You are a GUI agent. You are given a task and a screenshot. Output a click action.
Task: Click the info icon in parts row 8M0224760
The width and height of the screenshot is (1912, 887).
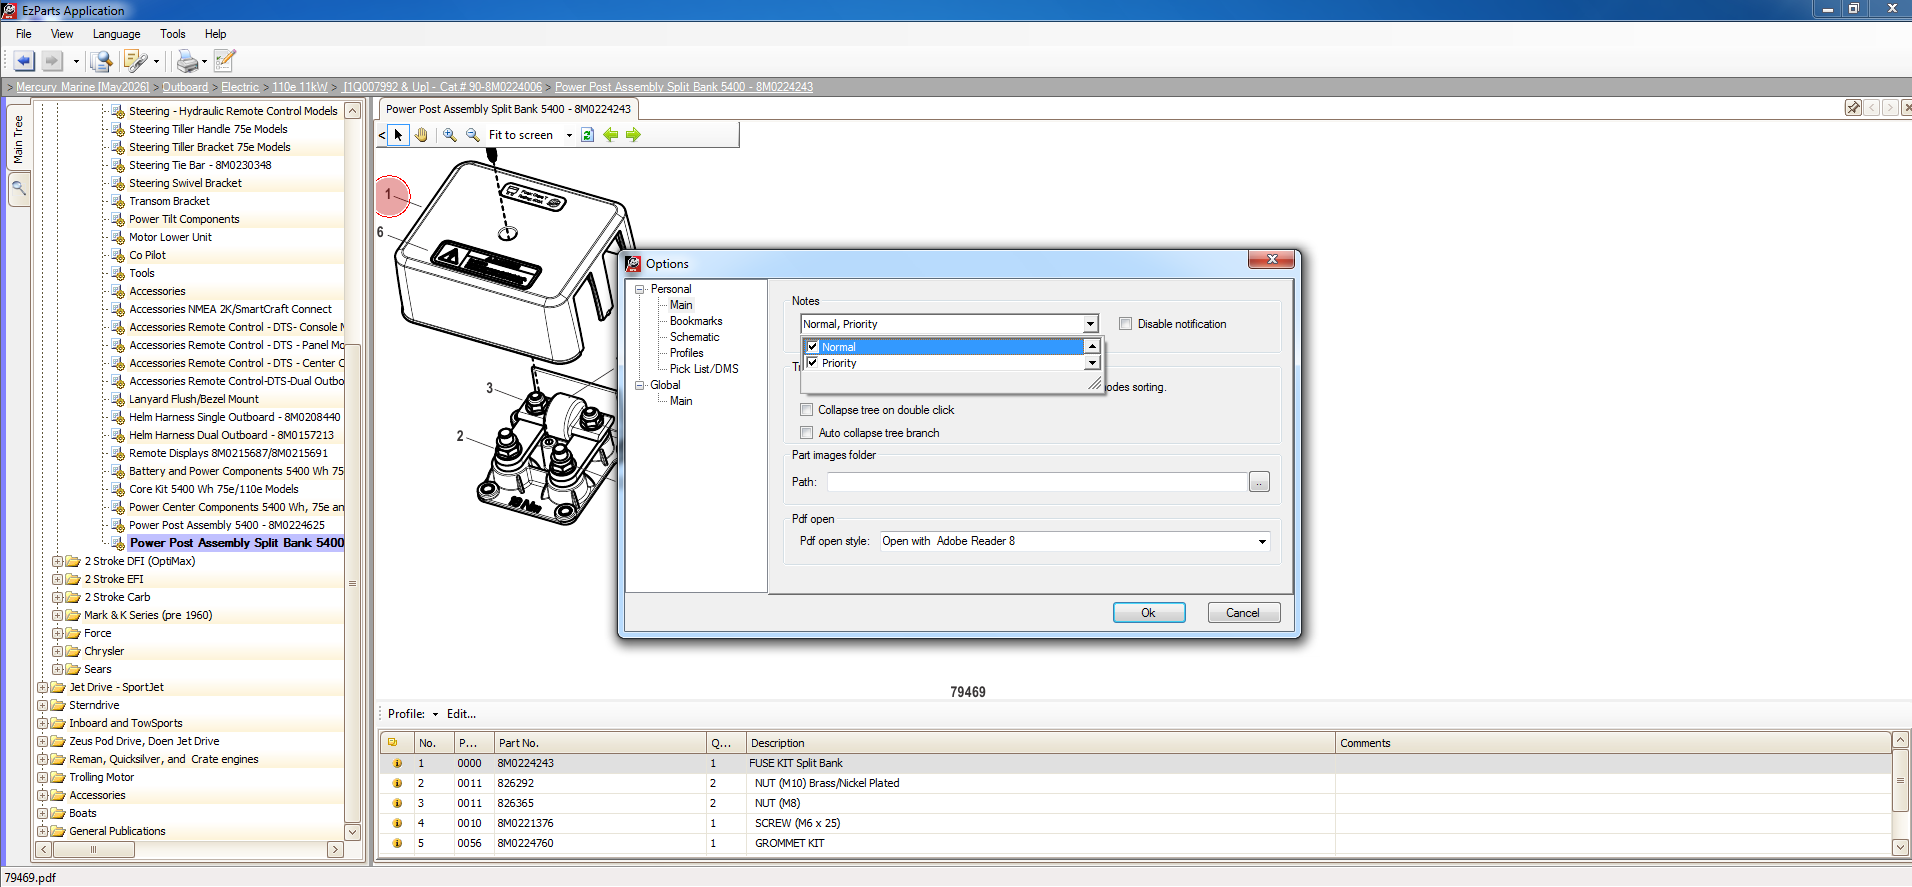(x=397, y=843)
